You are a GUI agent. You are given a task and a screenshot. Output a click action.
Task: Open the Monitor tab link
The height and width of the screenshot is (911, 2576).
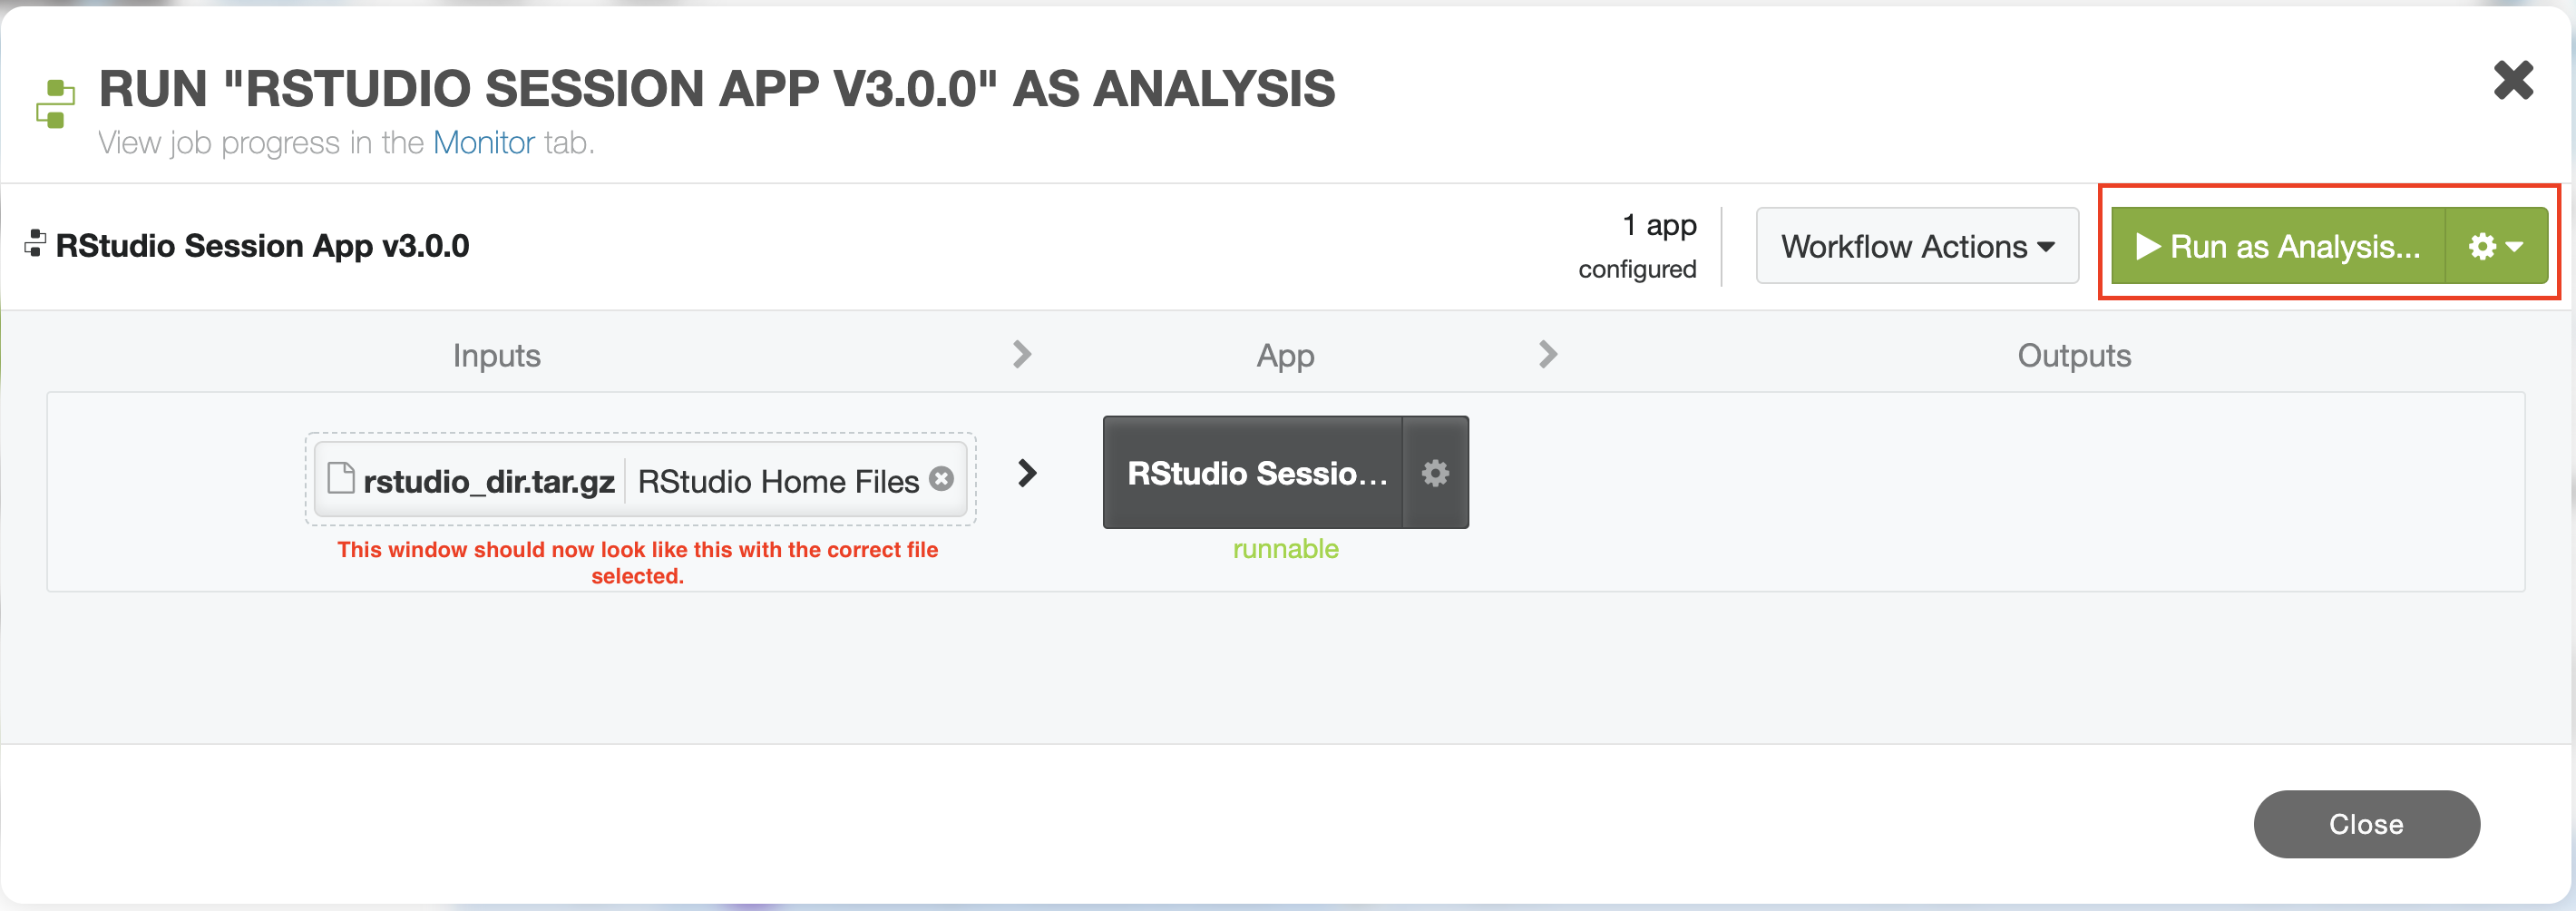click(x=484, y=143)
